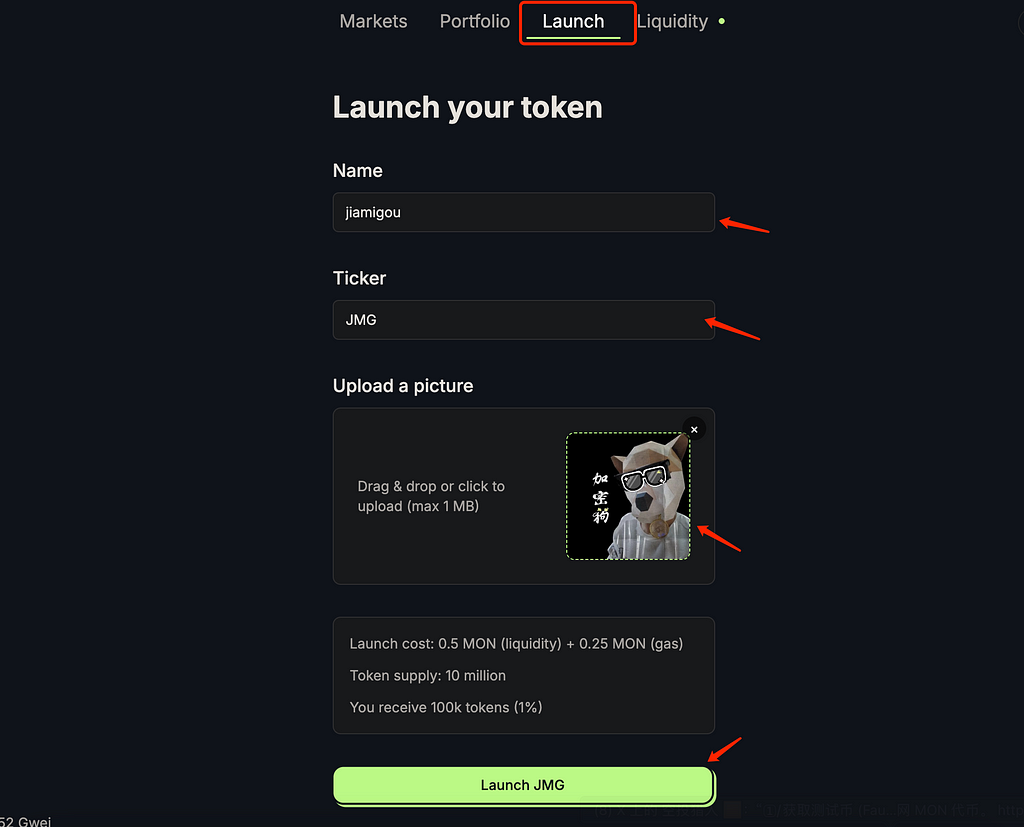Click the Name field label
The width and height of the screenshot is (1024, 827).
pos(357,170)
